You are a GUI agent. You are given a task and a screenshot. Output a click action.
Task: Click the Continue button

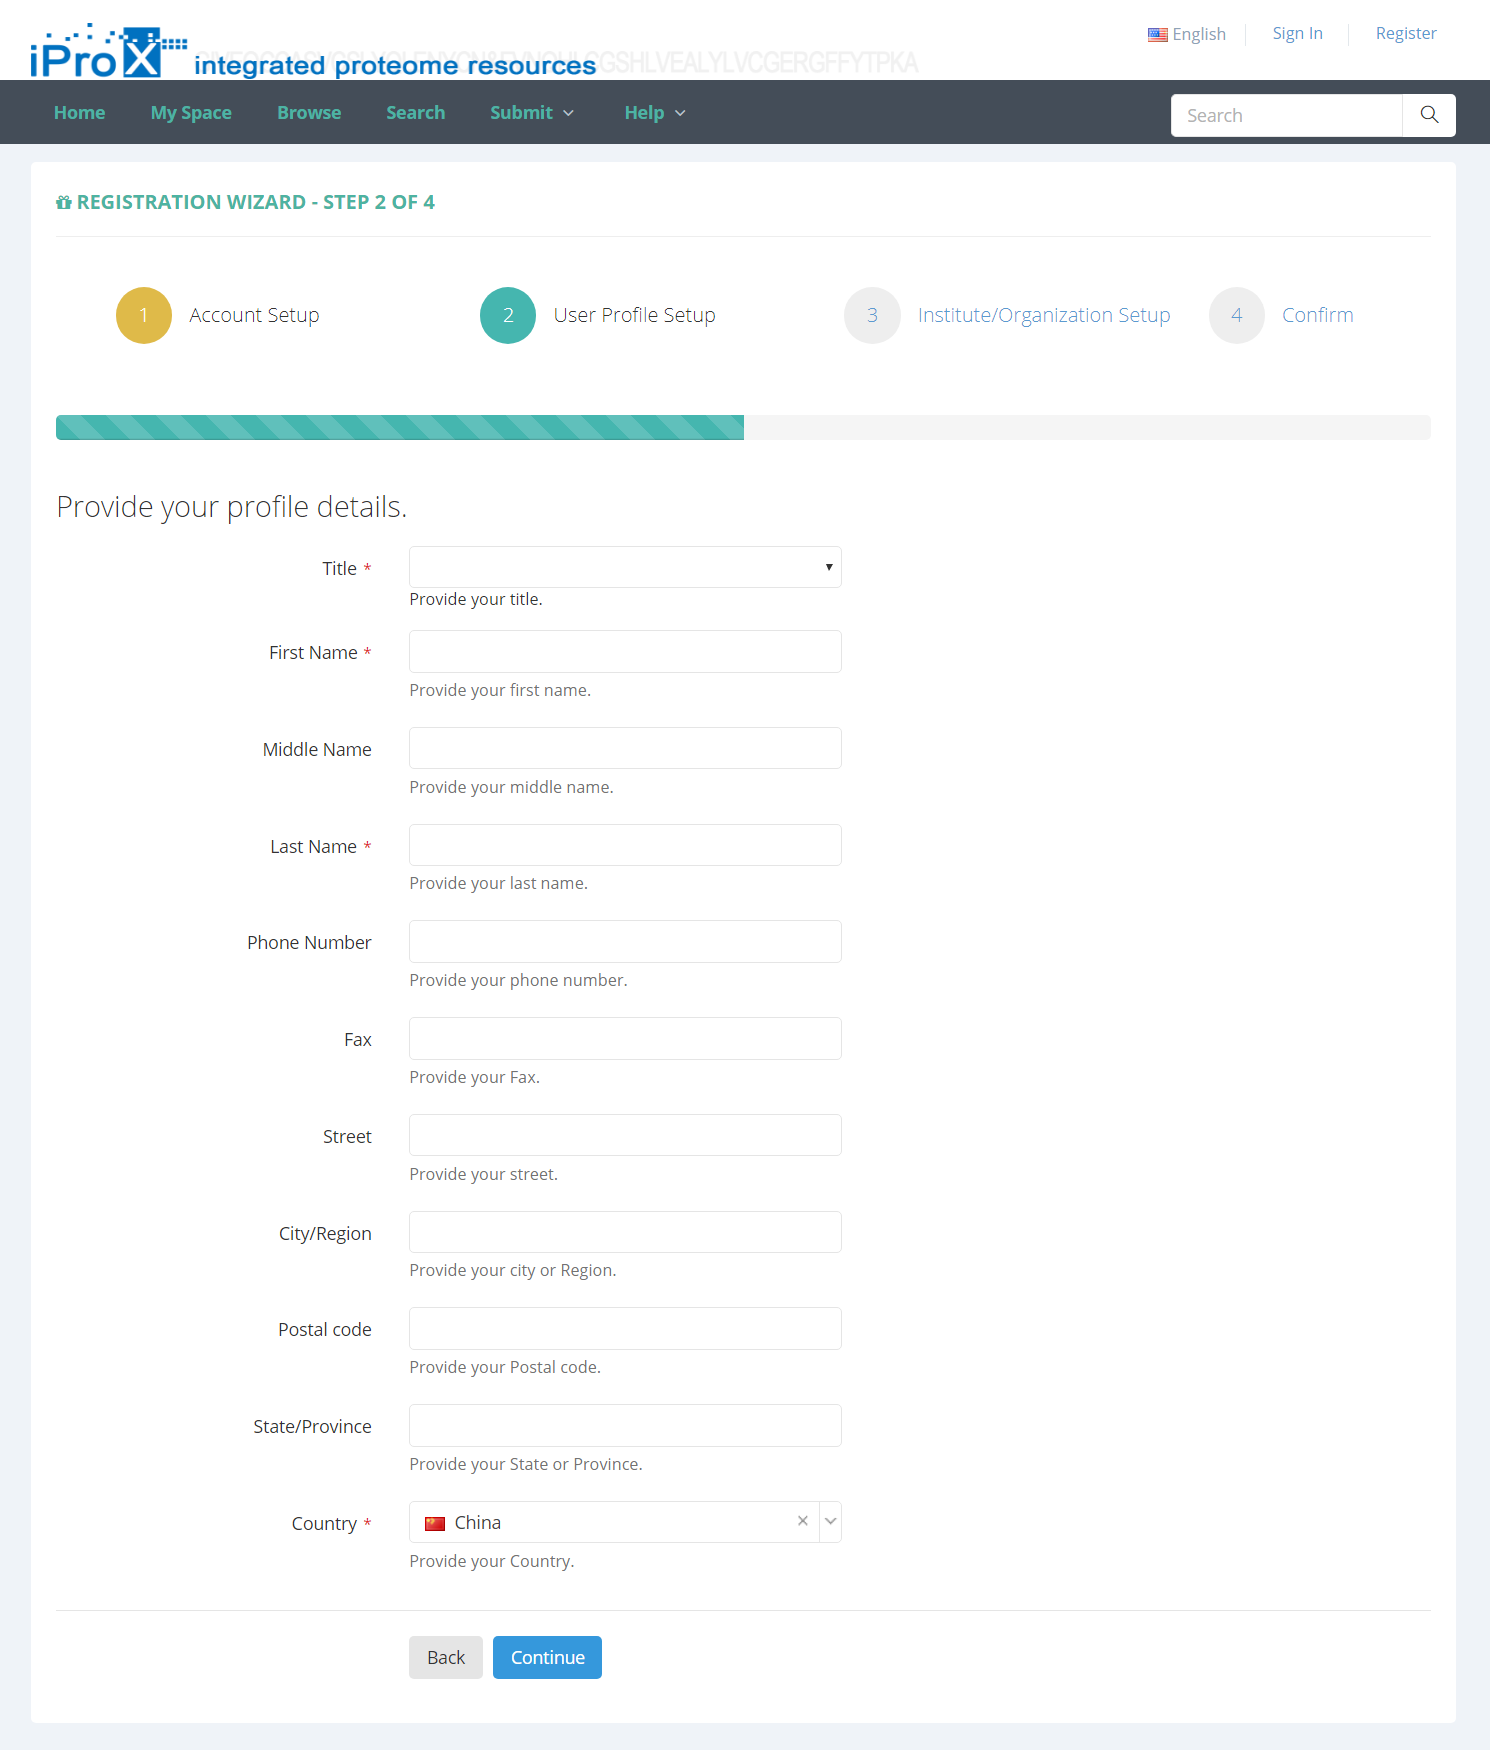point(547,1658)
